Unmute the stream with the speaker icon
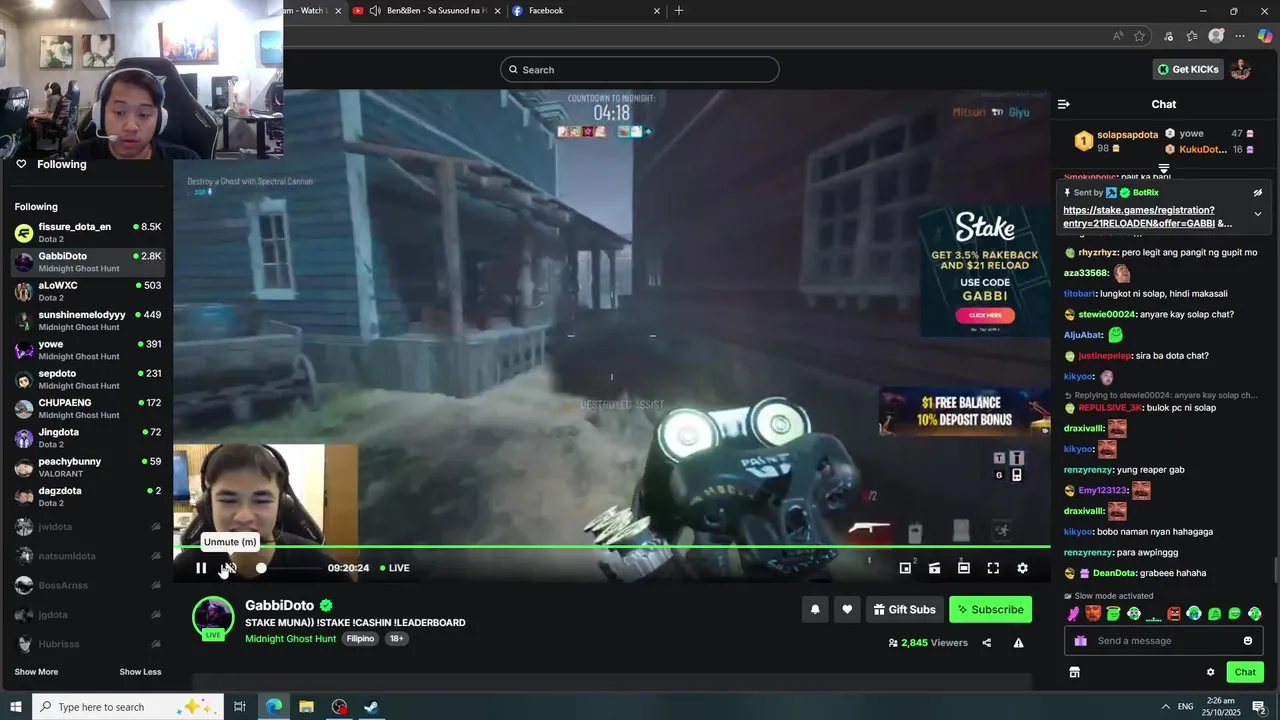The image size is (1280, 720). tap(229, 568)
